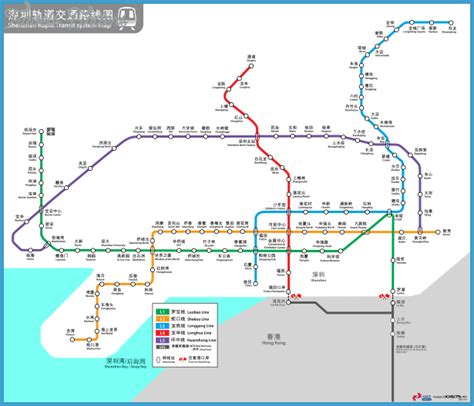Select the Futian Checkpoint station marker
The height and width of the screenshot is (406, 474).
point(288,291)
